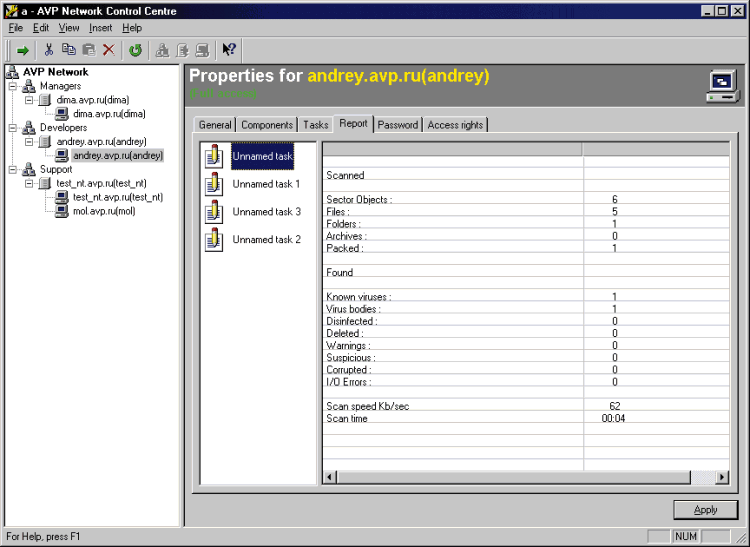Click the test_nt.avp.ru server icon
The height and width of the screenshot is (547, 750).
click(x=45, y=183)
